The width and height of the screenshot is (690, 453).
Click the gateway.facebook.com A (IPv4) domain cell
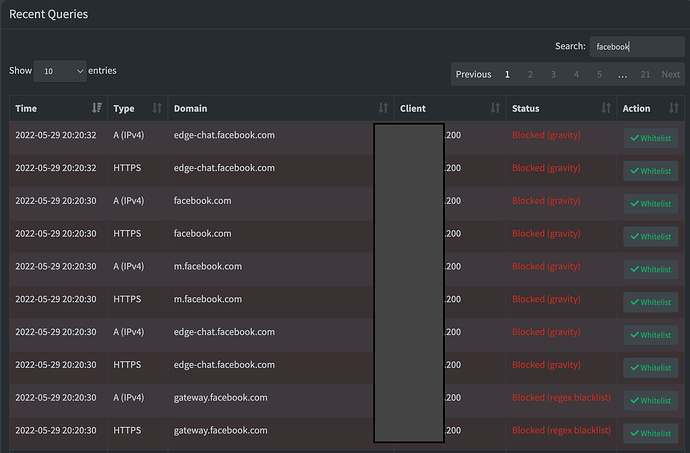220,397
